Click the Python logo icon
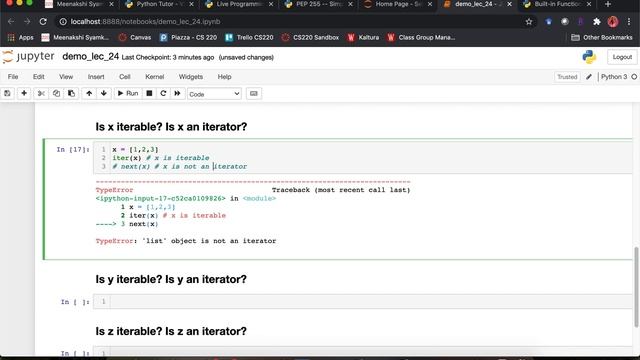Viewport: 640px width, 360px height. (589, 57)
